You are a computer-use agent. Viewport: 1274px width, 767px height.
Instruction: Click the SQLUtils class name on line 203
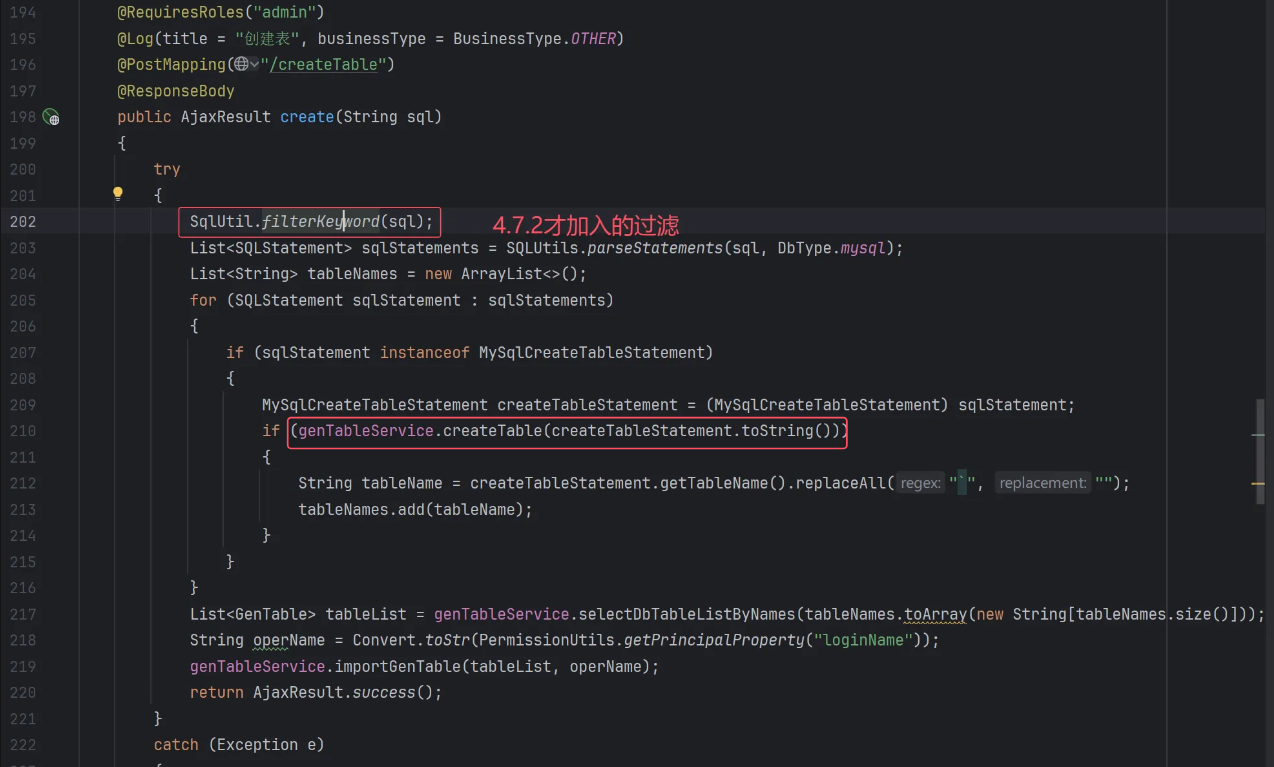tap(542, 248)
